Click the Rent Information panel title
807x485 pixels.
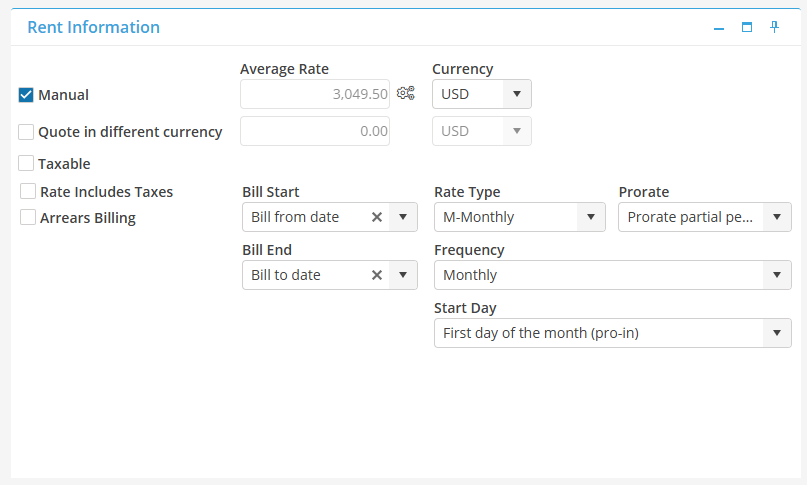click(x=93, y=27)
